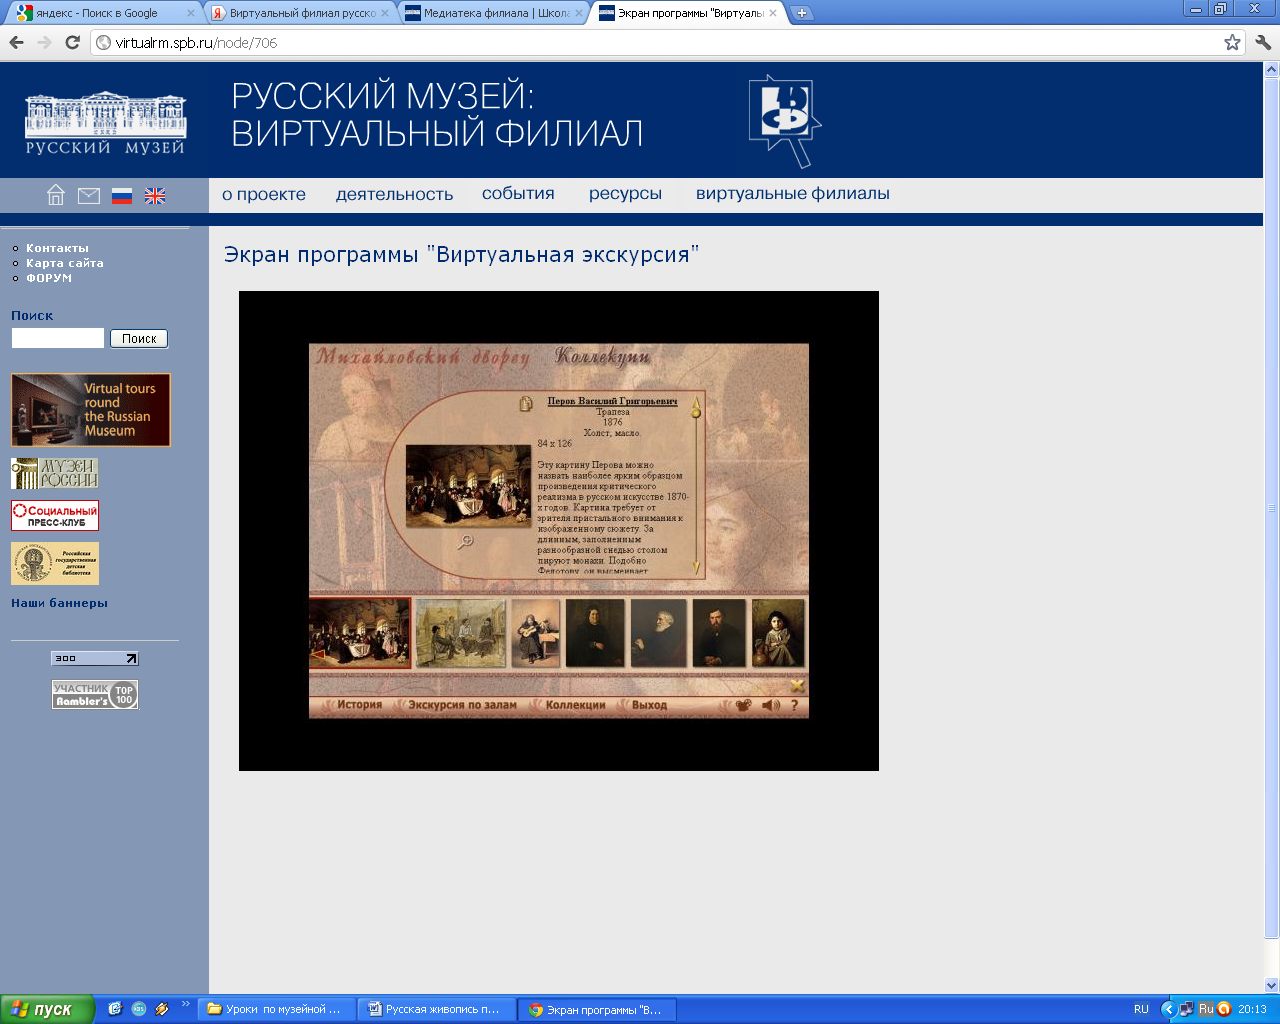Select the child with jug portrait thumbnail
Screen dimensions: 1280x1024
(x=778, y=633)
